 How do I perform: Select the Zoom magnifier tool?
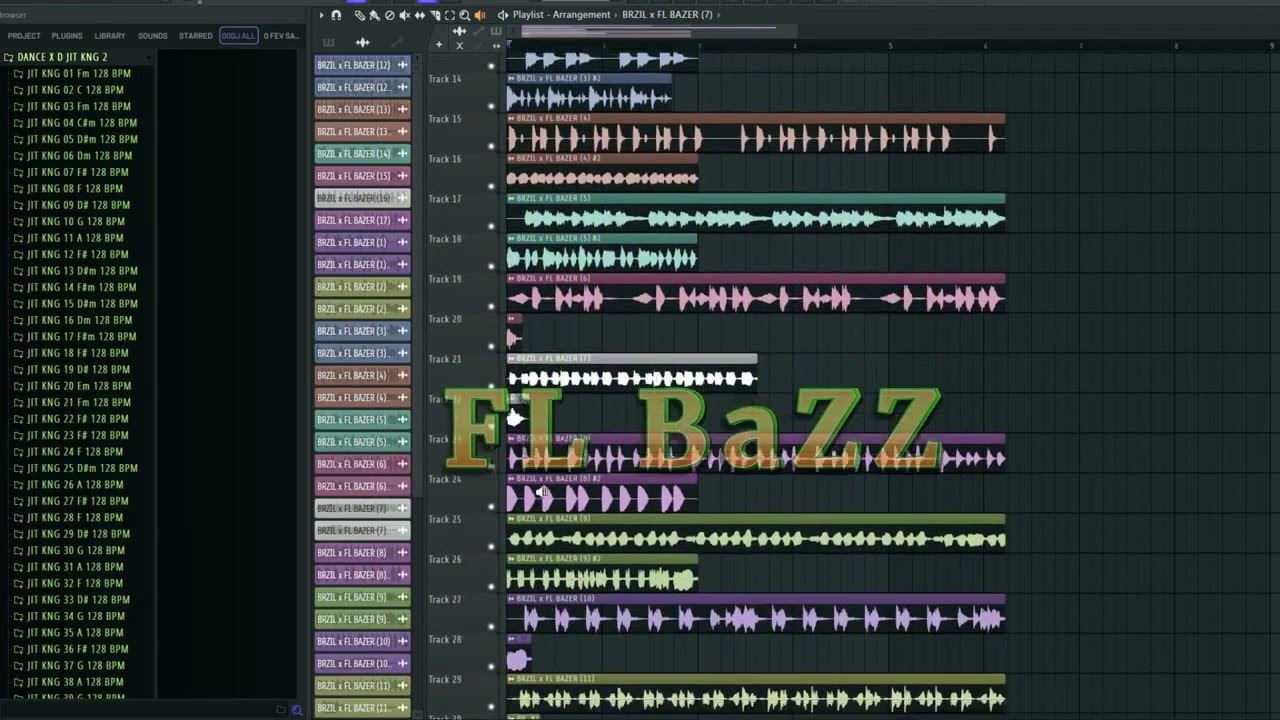[465, 15]
